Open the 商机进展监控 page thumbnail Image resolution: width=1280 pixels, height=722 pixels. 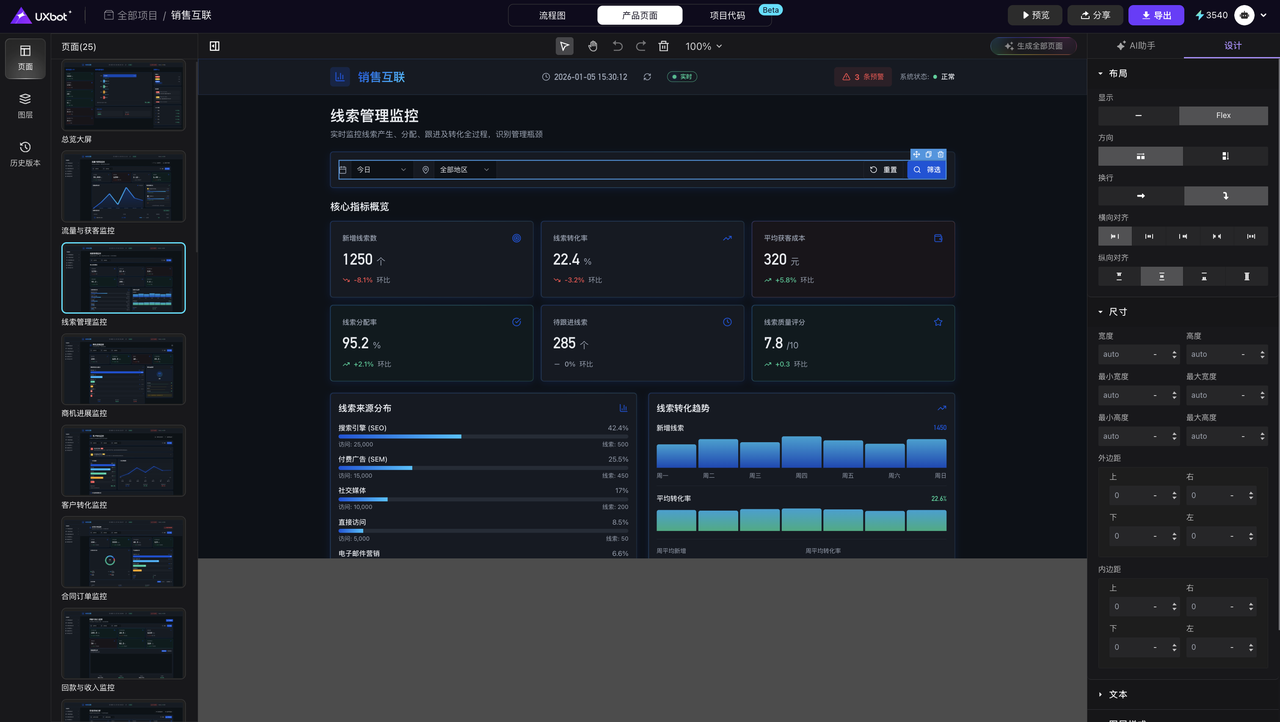pos(123,369)
